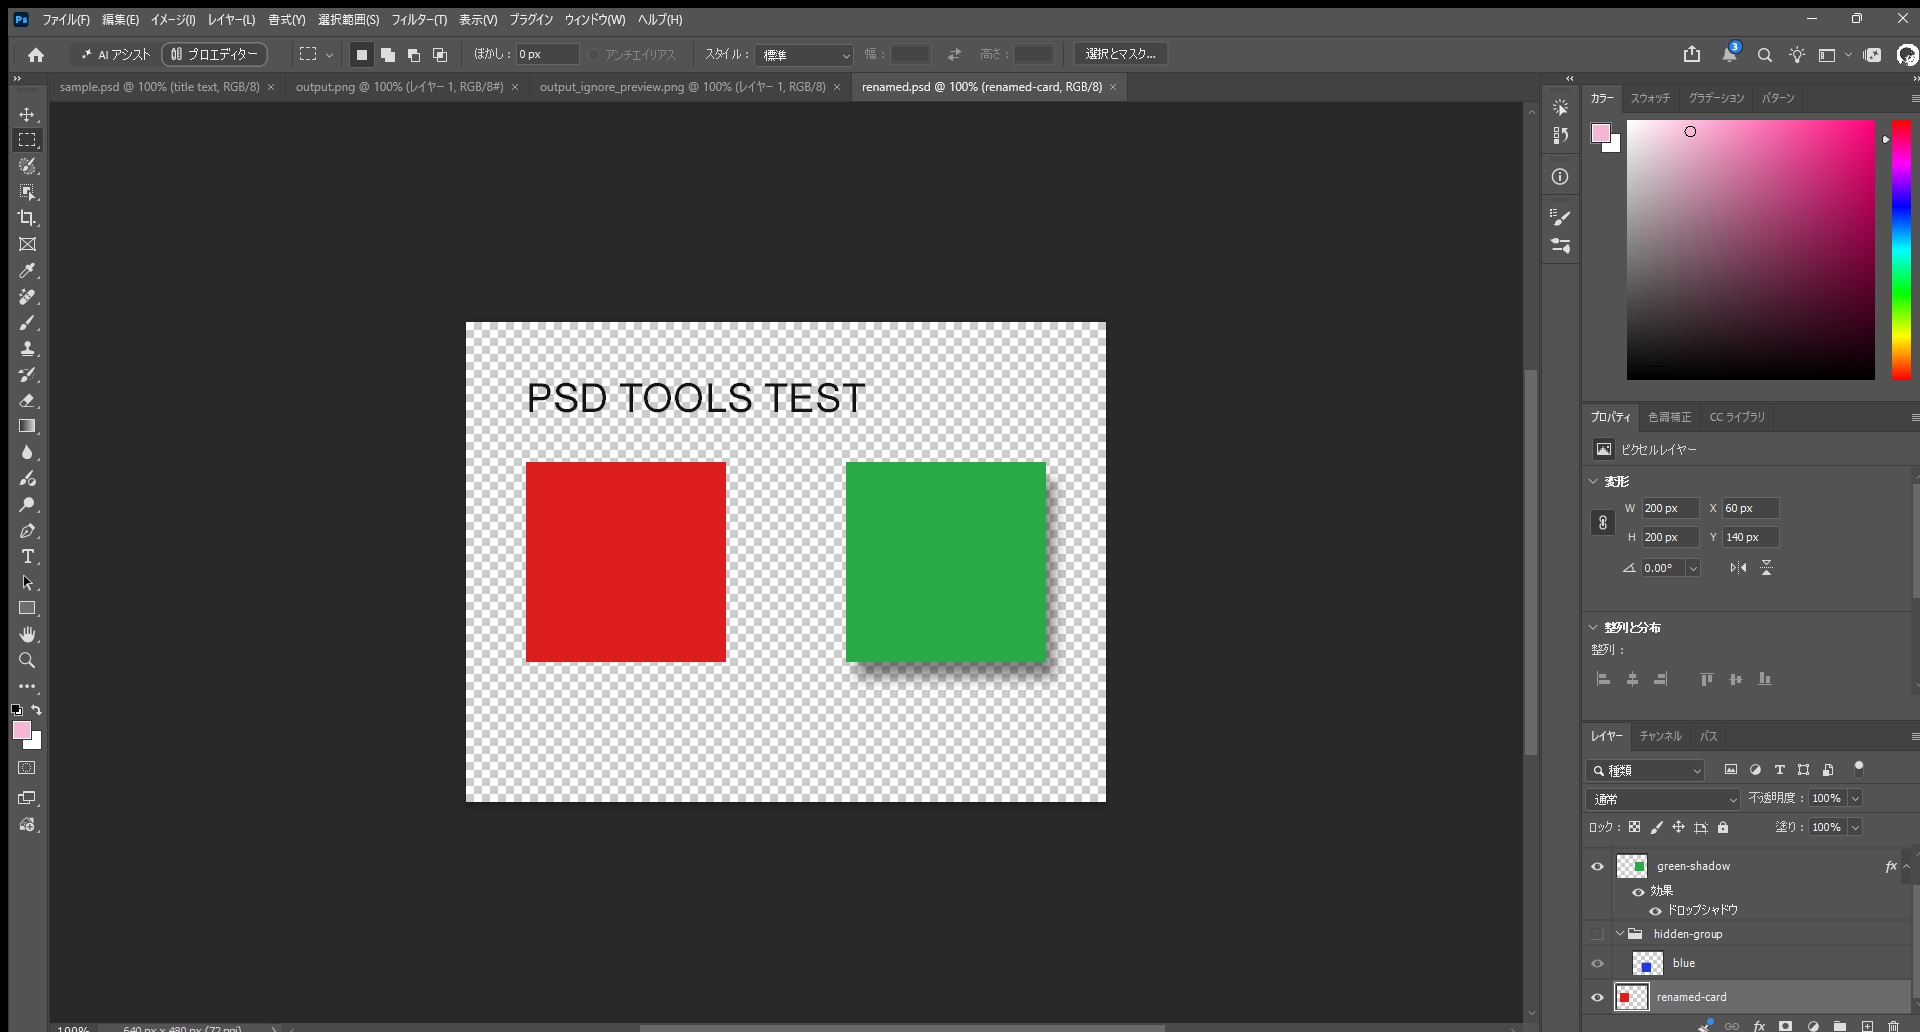Toggle the Drop Shadow effect visibility
Viewport: 1920px width, 1032px height.
coord(1655,911)
